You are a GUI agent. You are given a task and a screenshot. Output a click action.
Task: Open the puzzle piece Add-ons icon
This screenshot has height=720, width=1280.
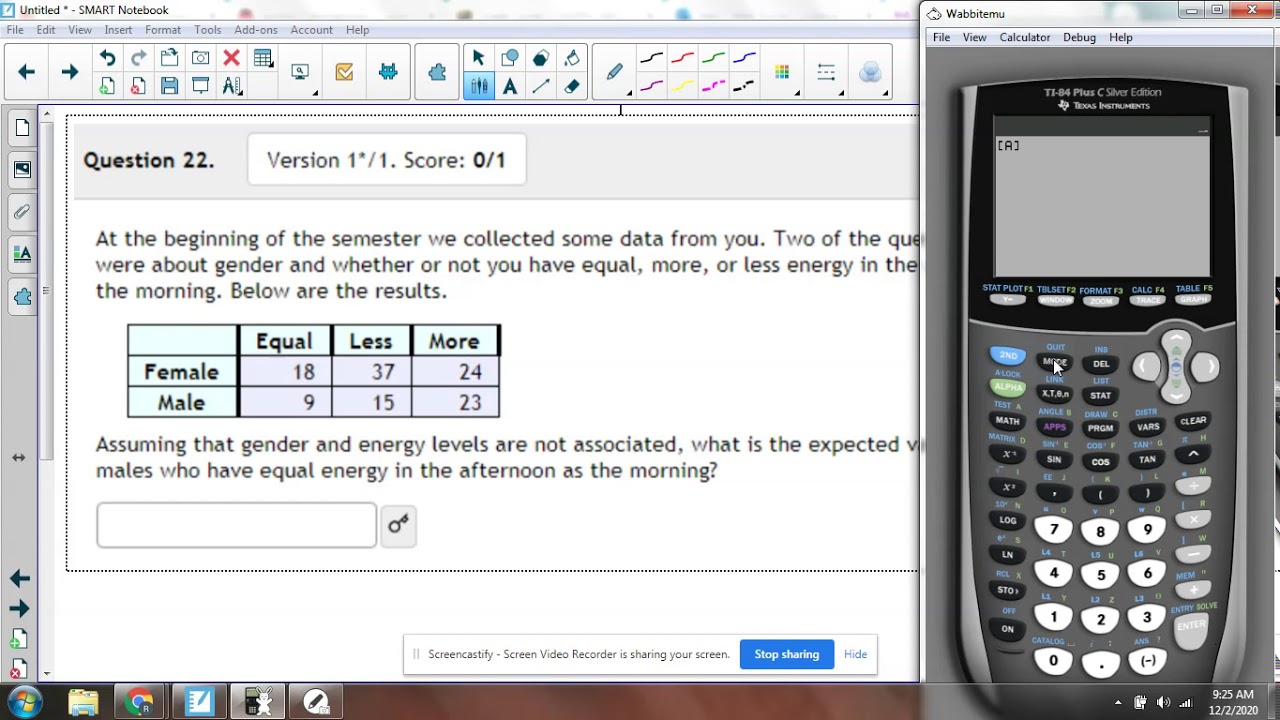(437, 72)
